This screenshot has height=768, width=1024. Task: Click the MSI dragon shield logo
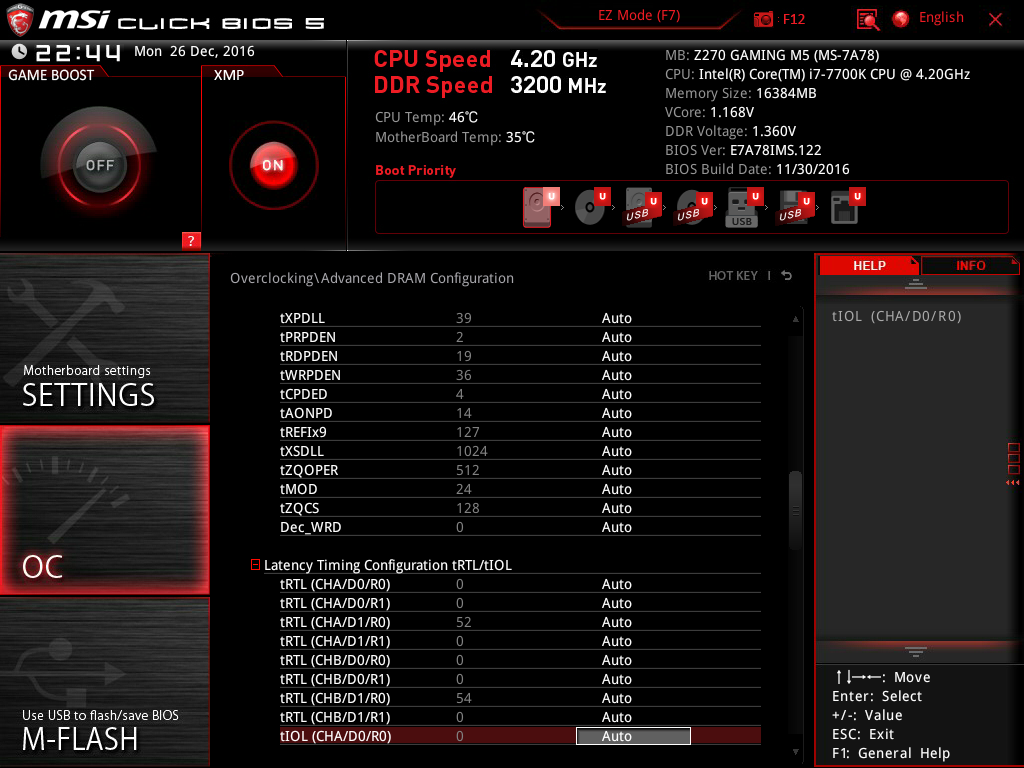19,20
